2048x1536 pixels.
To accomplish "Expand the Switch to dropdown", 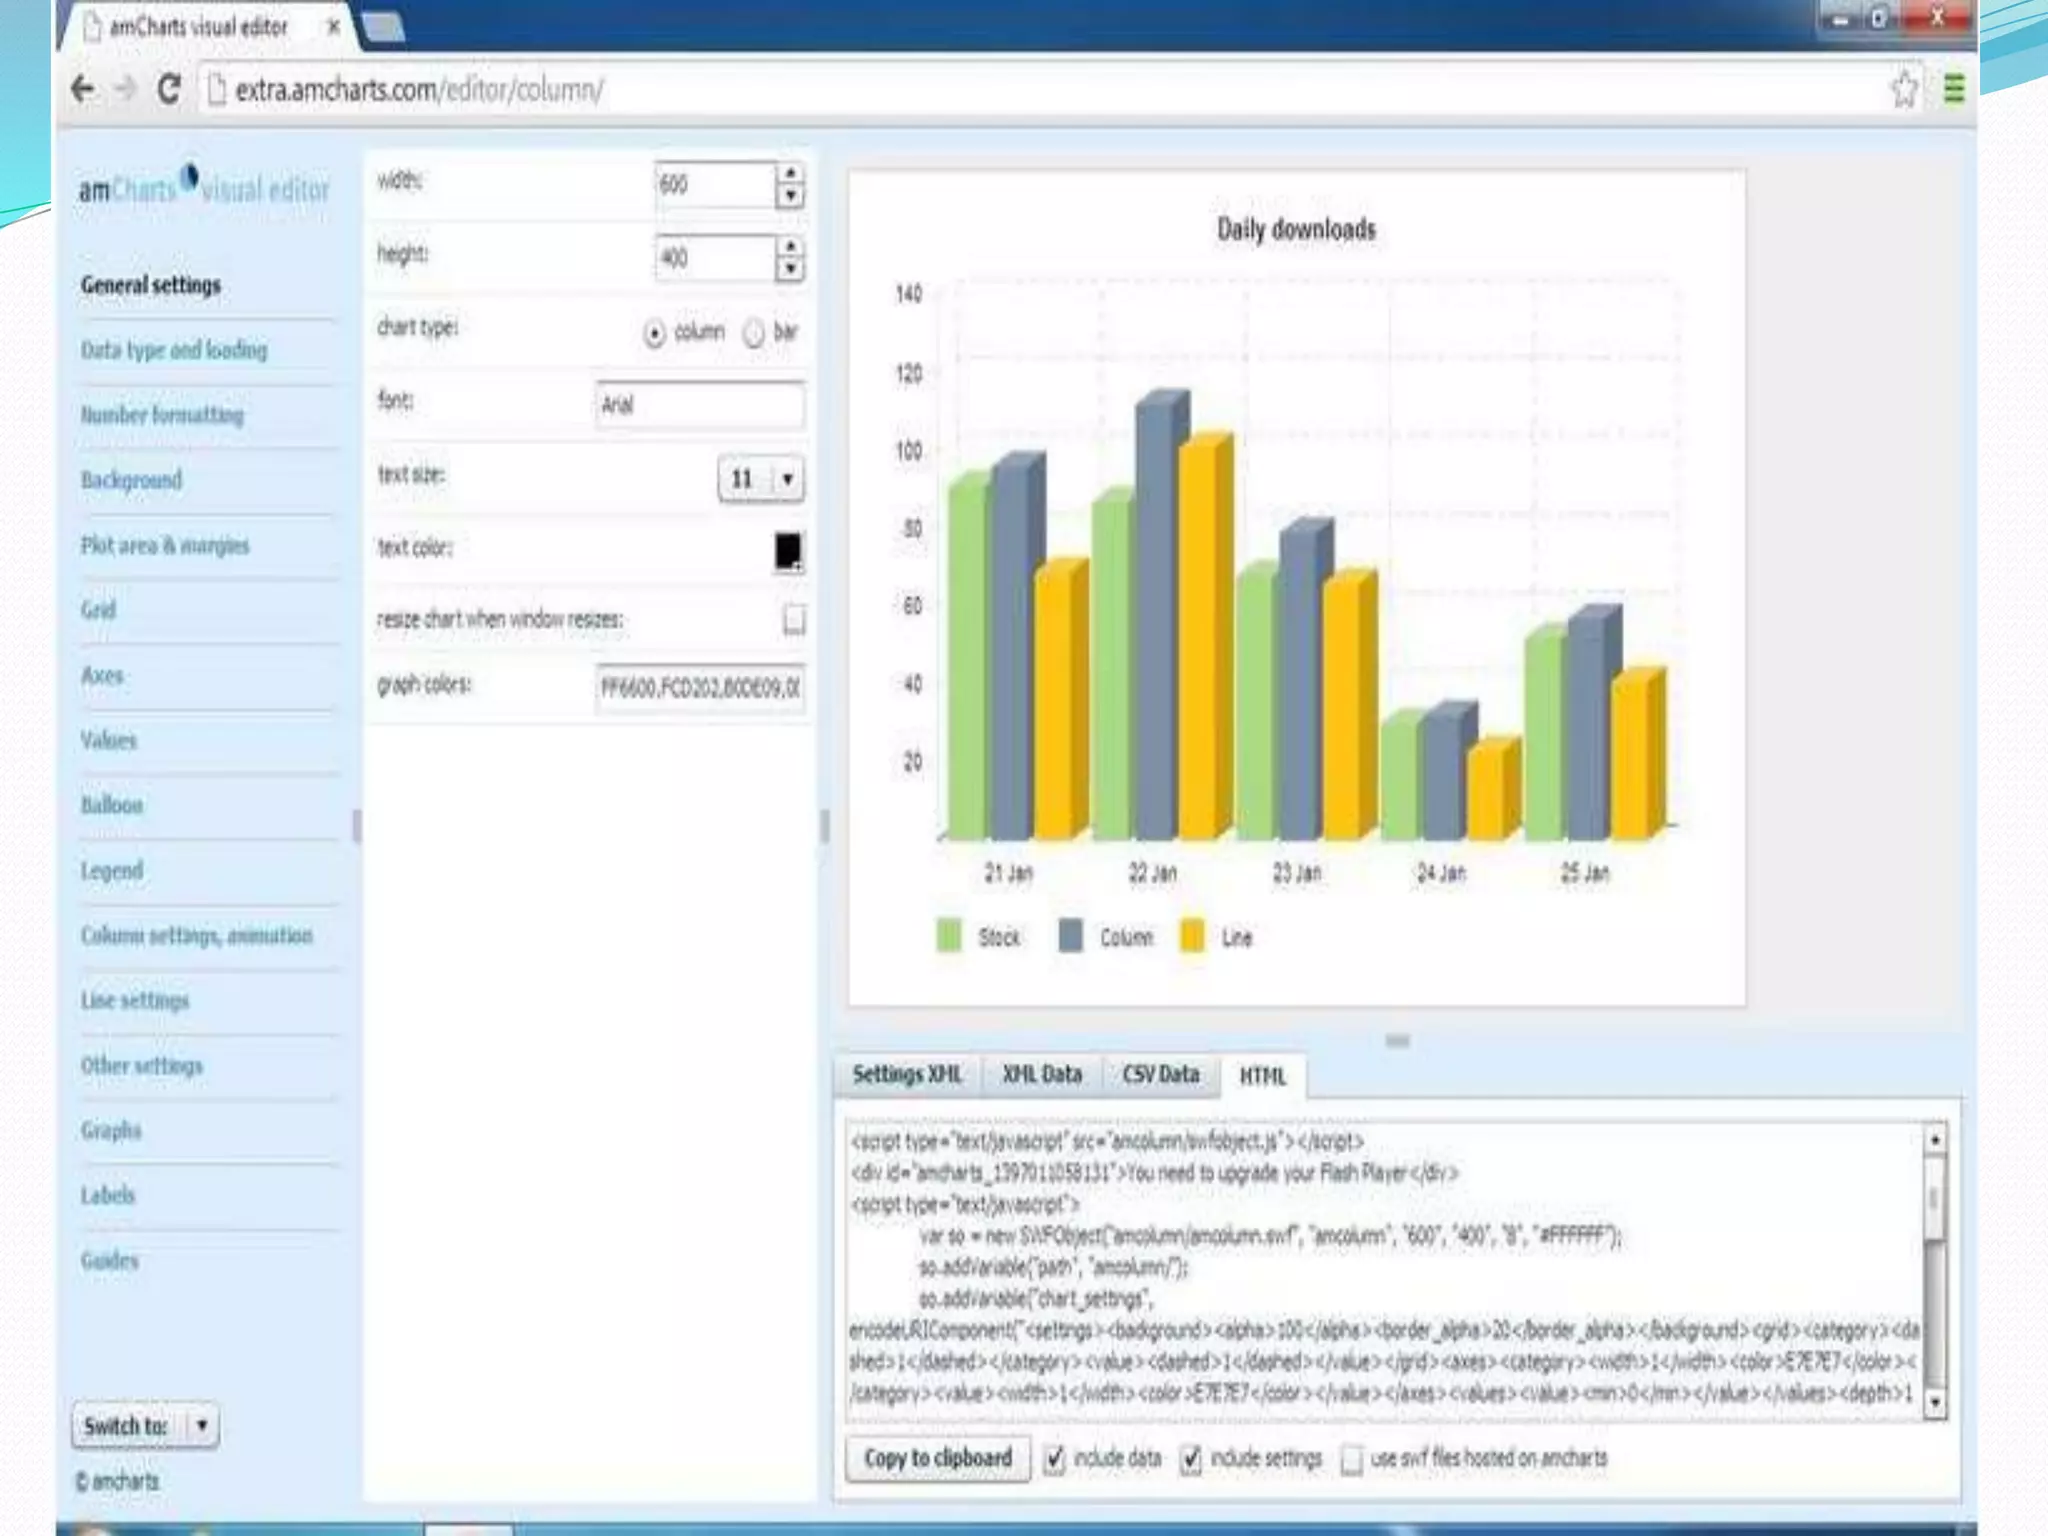I will pos(202,1425).
